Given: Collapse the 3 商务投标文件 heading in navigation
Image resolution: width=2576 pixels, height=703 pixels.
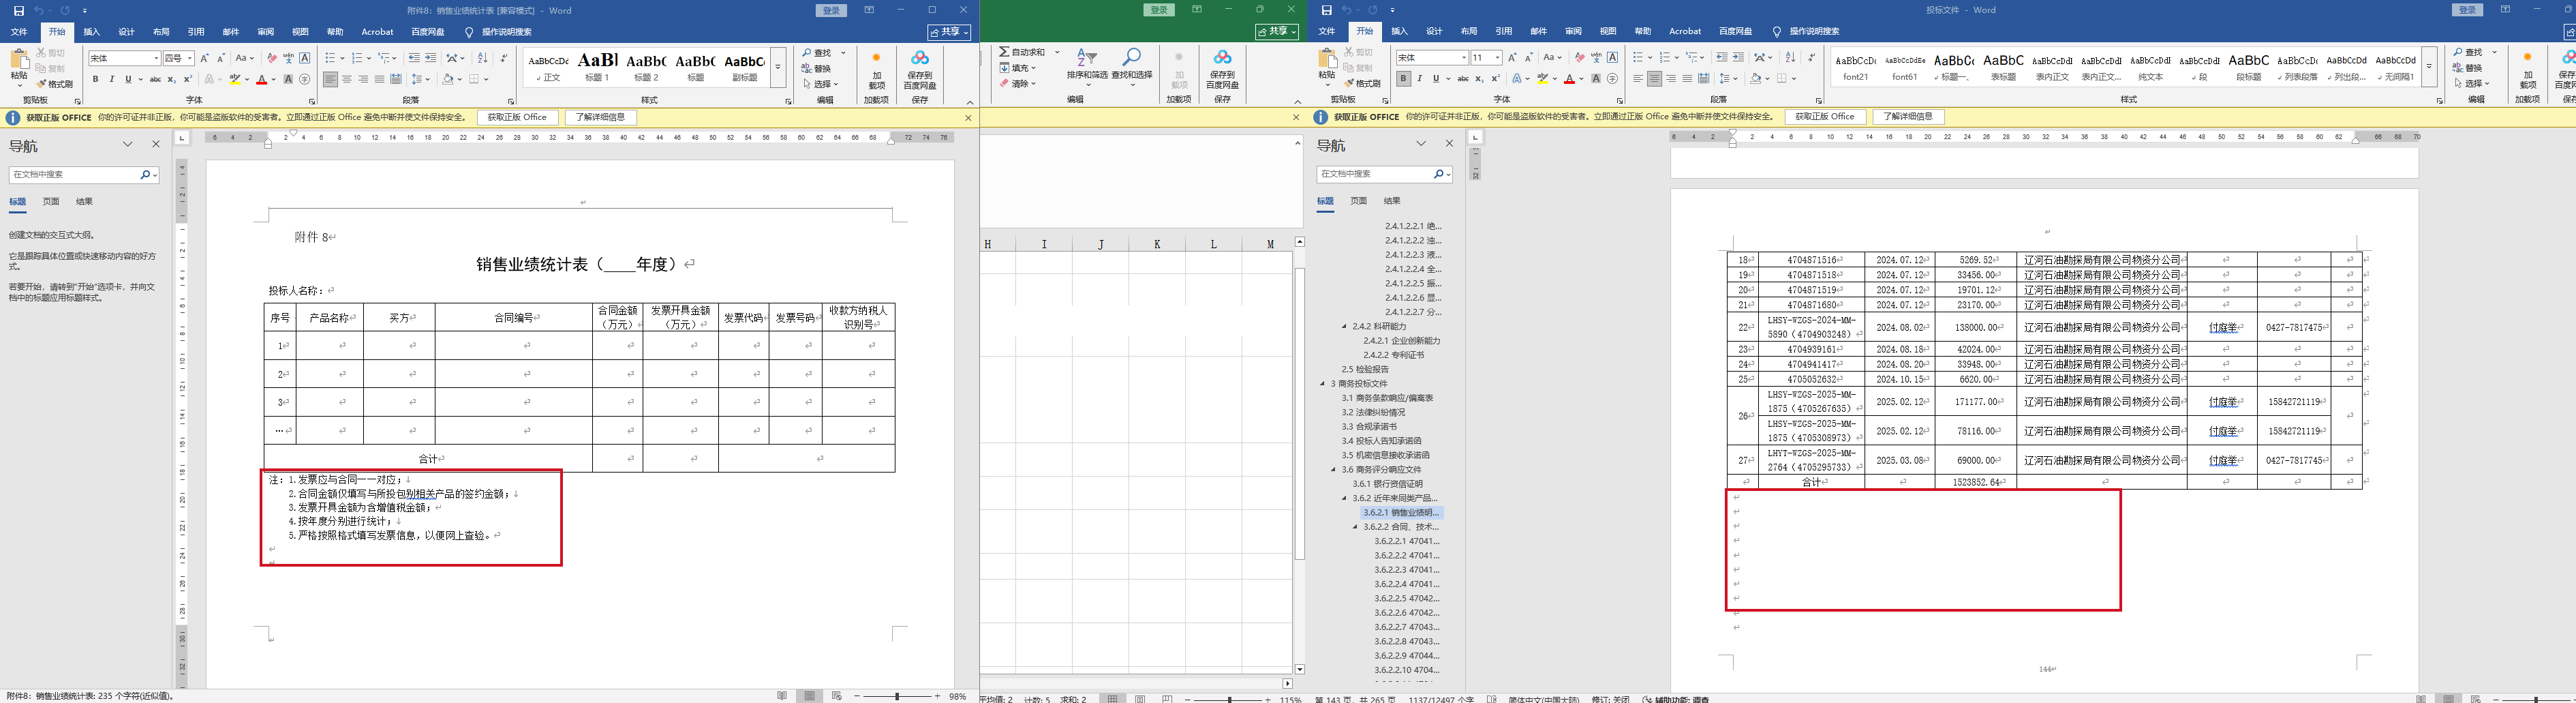Looking at the screenshot, I should point(1322,383).
